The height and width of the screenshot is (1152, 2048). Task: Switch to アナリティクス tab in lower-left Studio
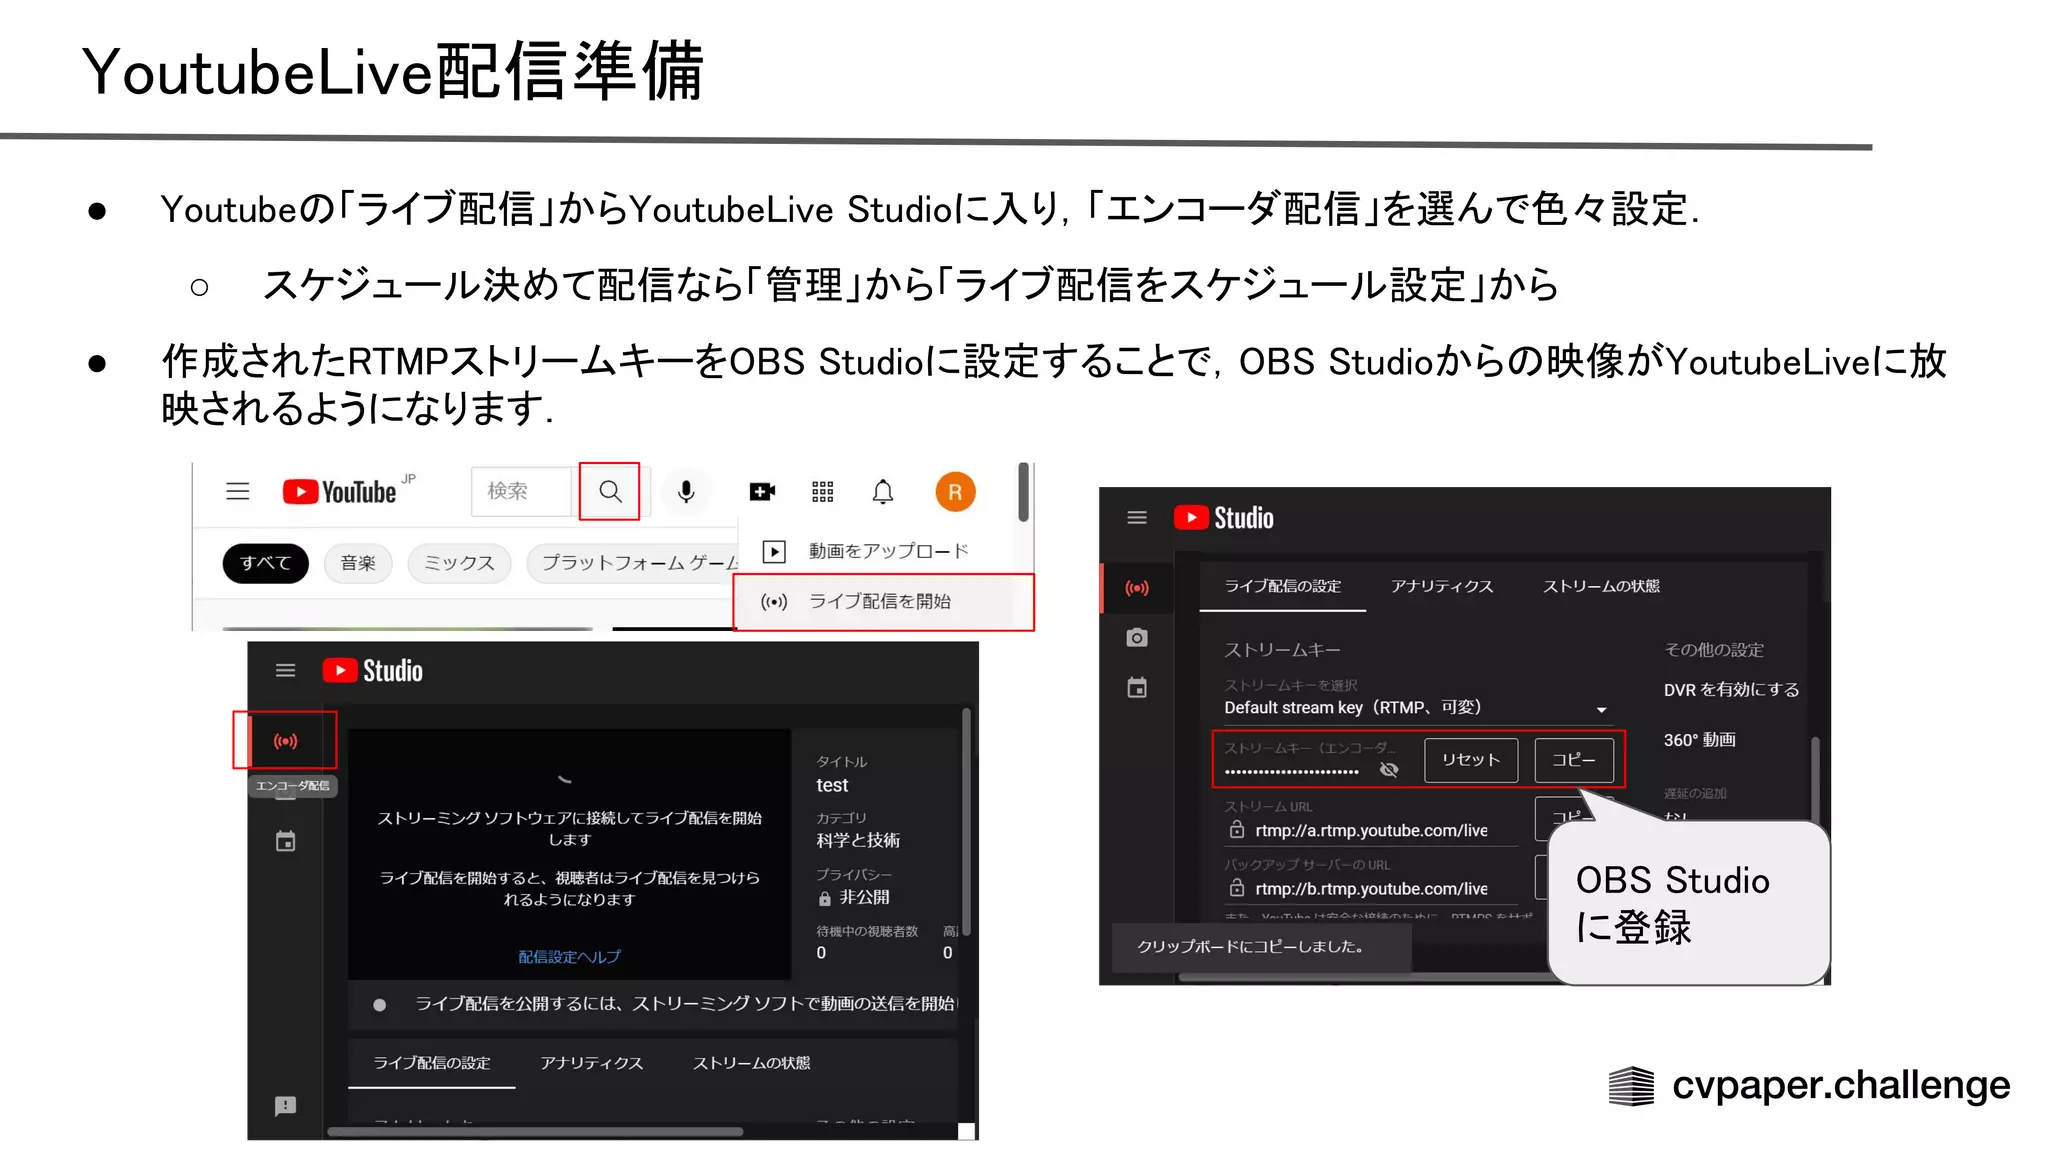[x=592, y=1063]
